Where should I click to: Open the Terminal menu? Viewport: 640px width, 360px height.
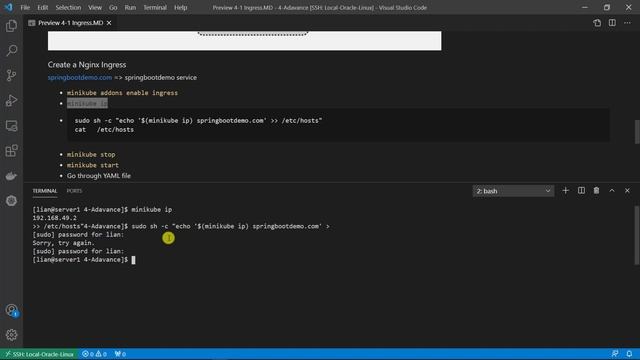[155, 7]
